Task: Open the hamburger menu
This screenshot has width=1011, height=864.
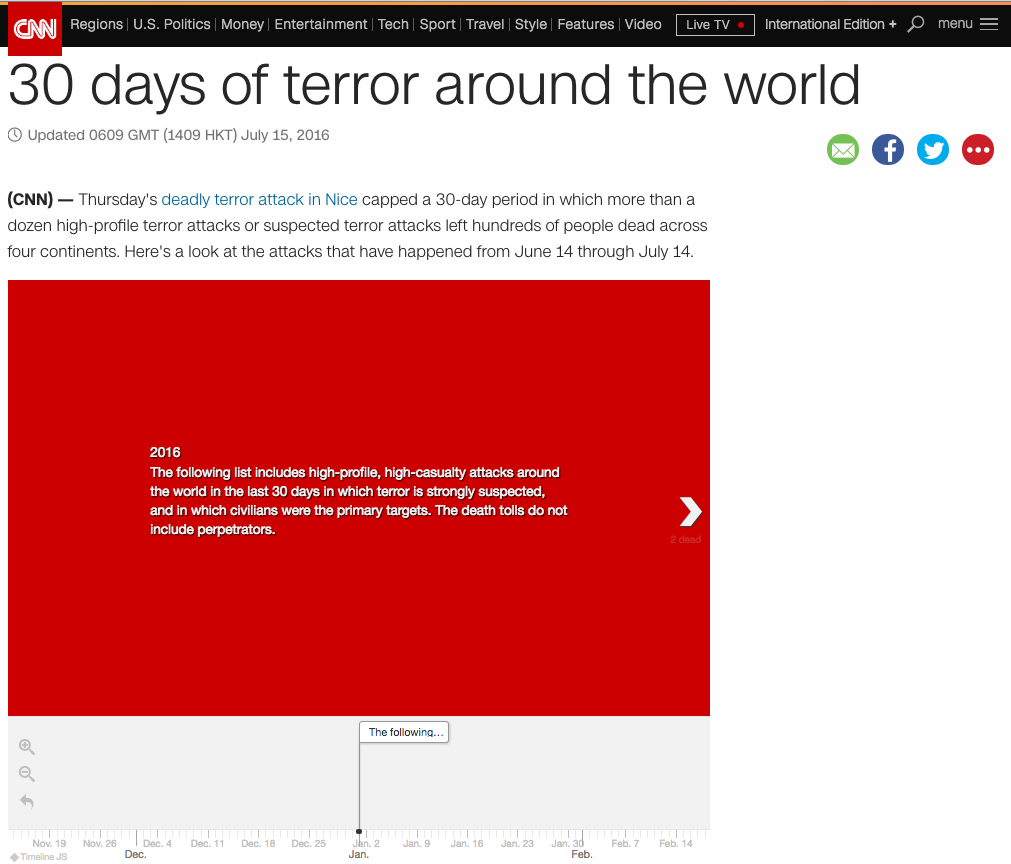Action: [x=968, y=24]
